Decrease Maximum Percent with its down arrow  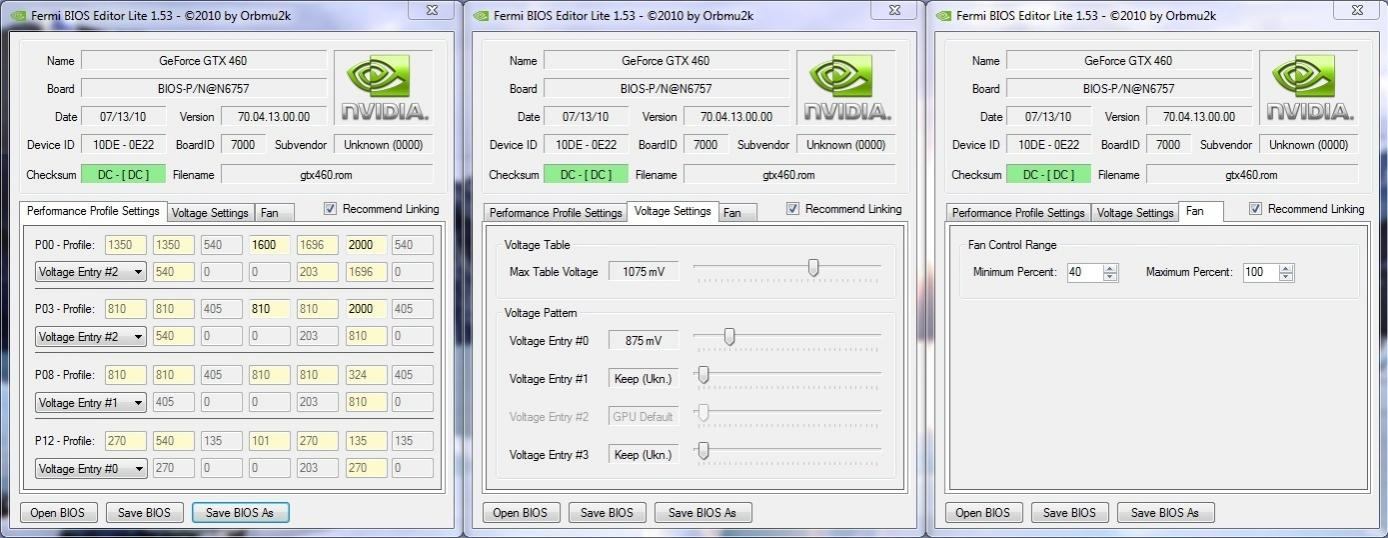coord(1286,276)
